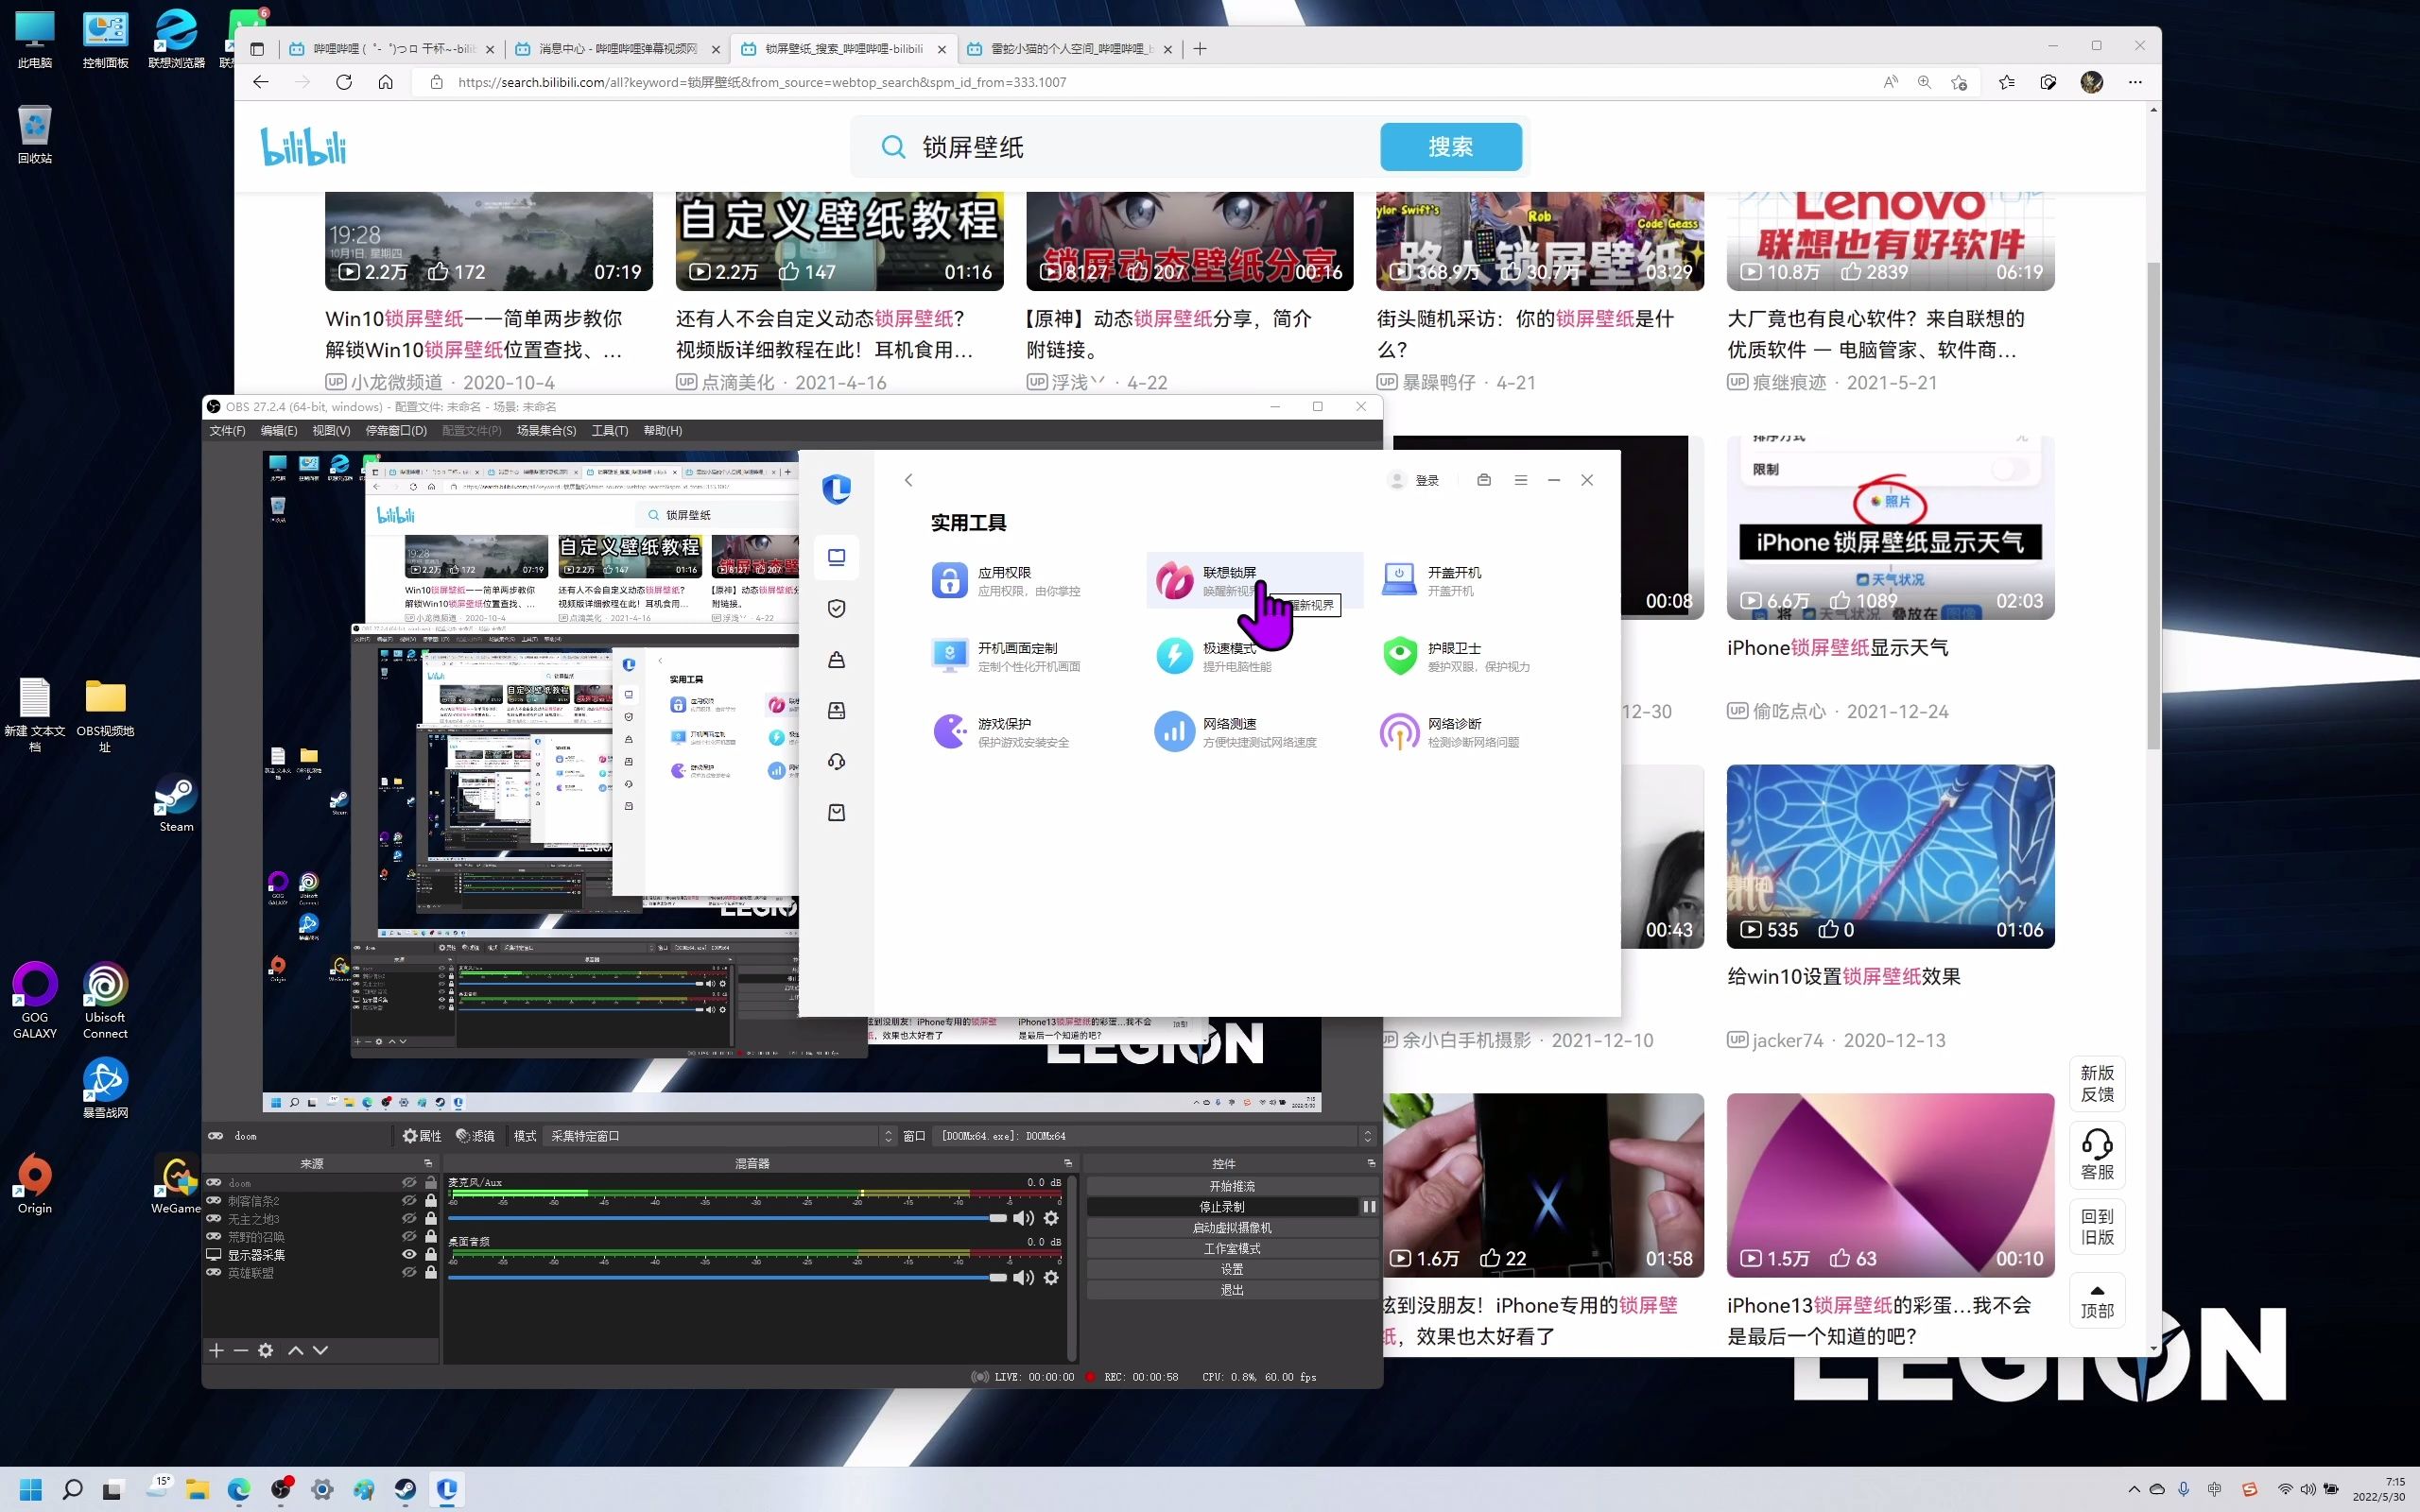The image size is (2420, 1512).
Task: Open the 窗口 DOOMx64 window dropdown
Action: coord(1150,1136)
